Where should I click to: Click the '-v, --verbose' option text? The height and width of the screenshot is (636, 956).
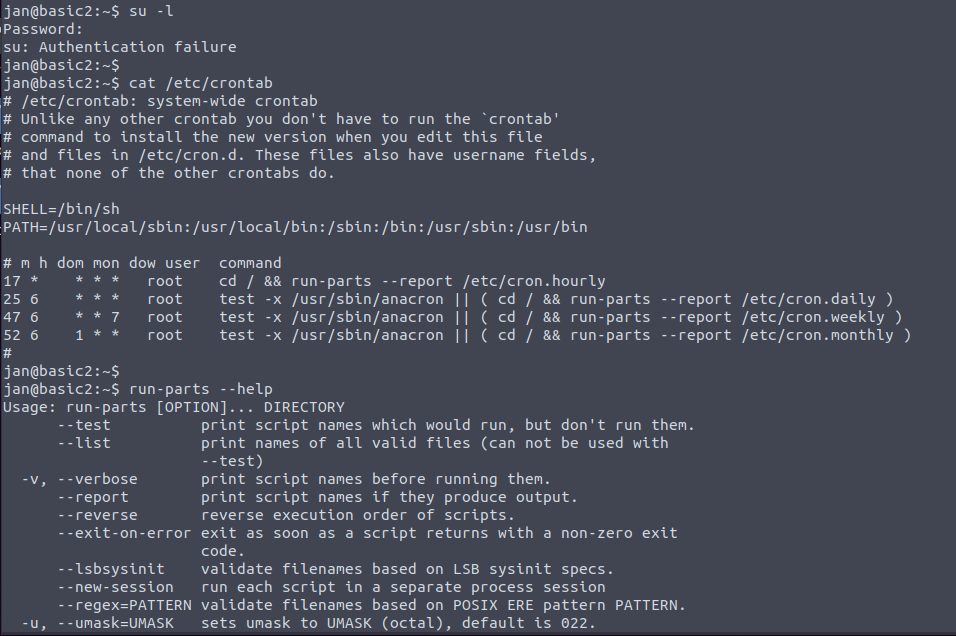pos(80,479)
